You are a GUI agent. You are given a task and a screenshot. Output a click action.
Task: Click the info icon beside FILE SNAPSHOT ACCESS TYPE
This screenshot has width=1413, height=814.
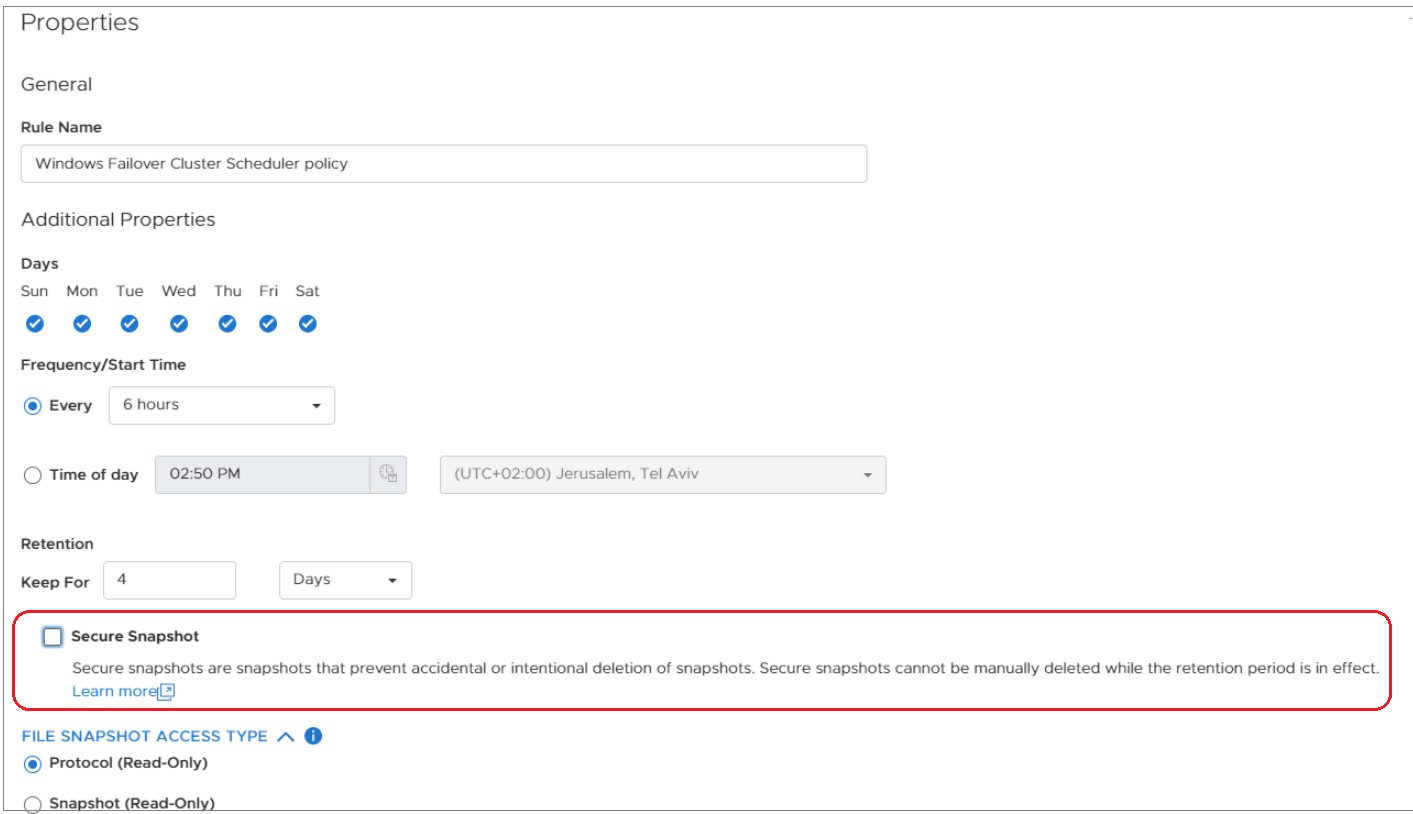(313, 736)
